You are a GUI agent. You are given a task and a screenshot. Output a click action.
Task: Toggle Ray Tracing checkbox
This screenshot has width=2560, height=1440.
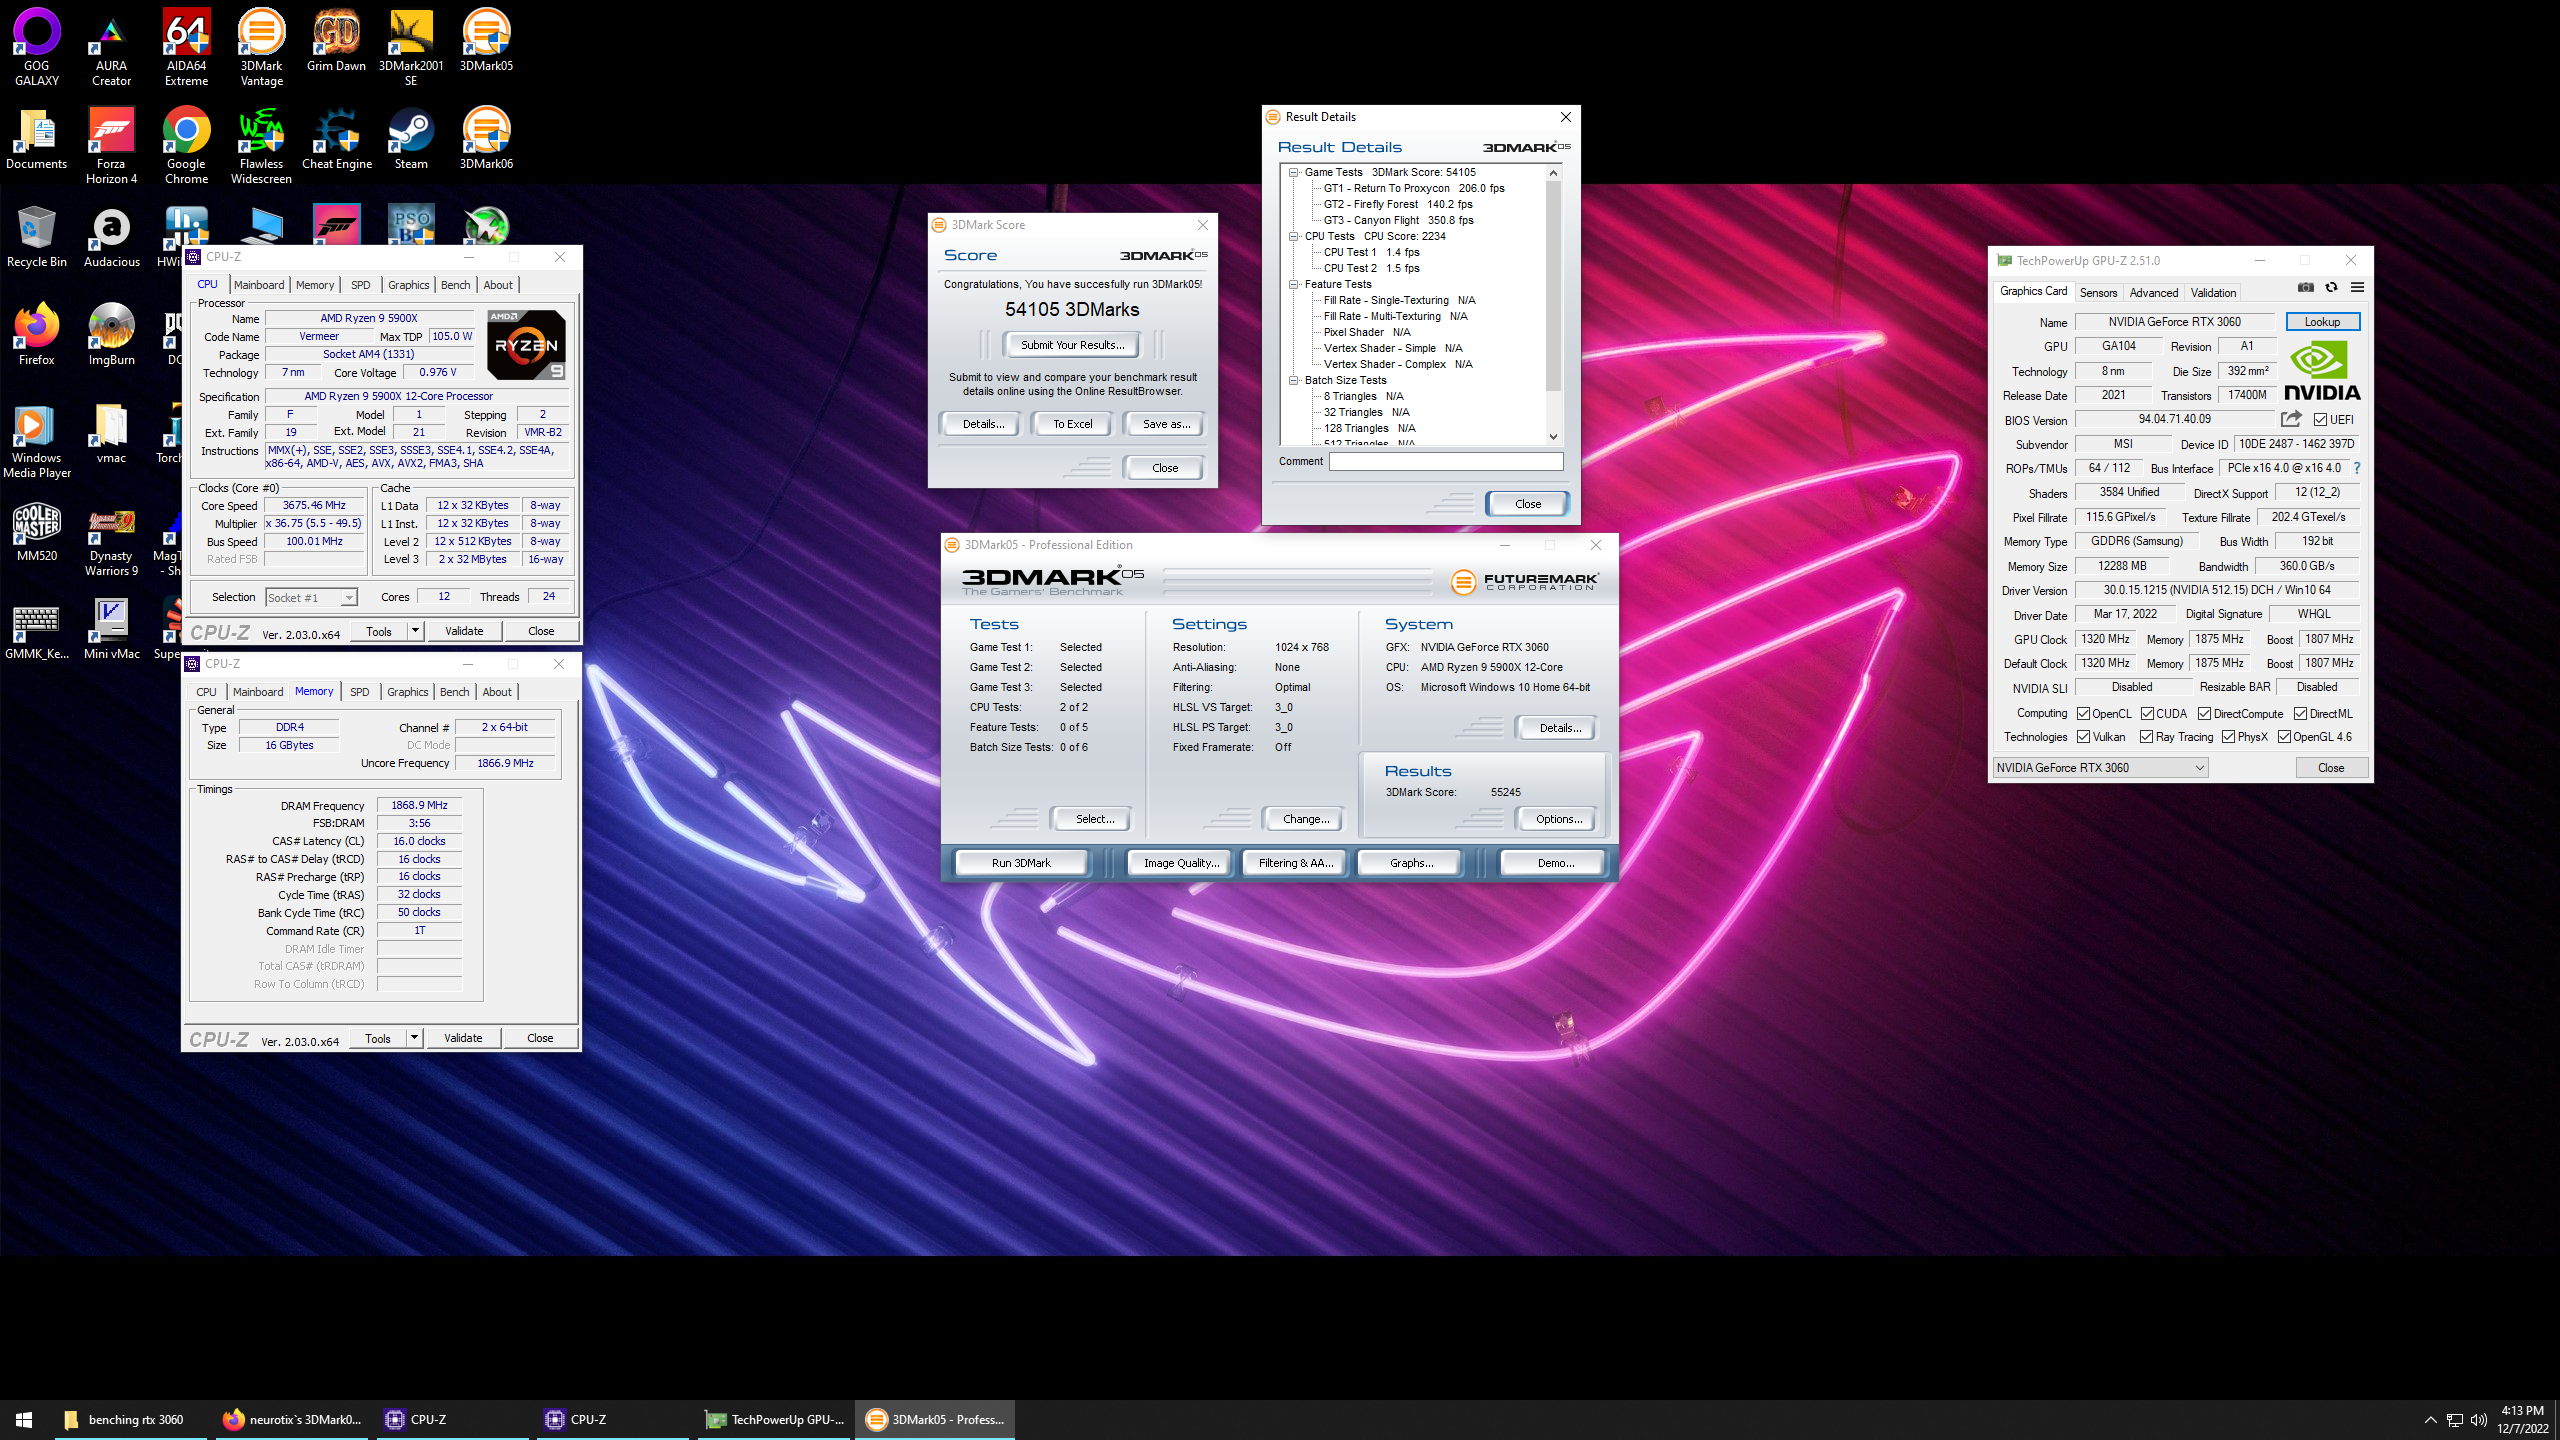click(x=2146, y=737)
